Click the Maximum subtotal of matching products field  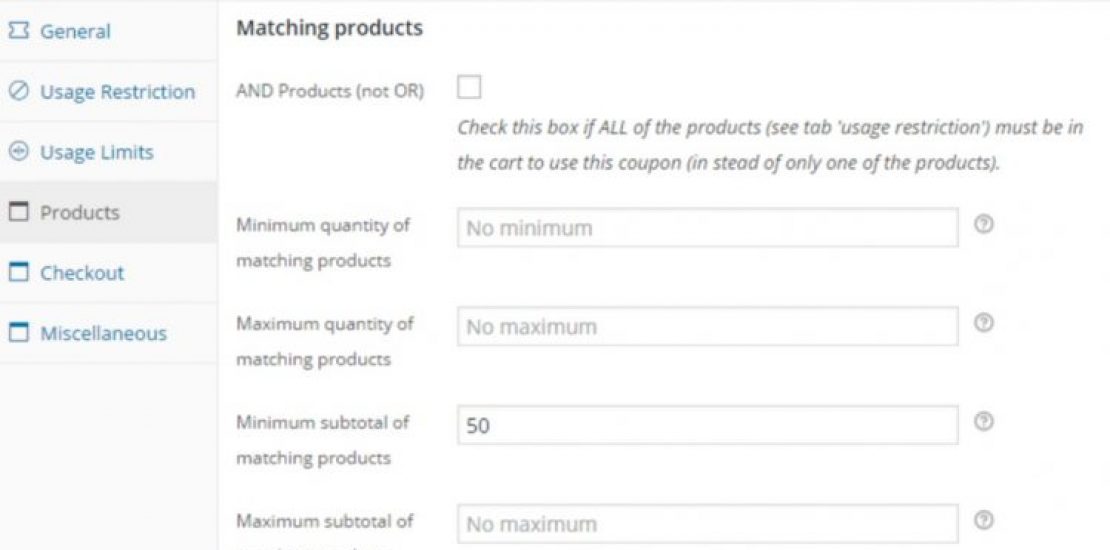pyautogui.click(x=707, y=523)
